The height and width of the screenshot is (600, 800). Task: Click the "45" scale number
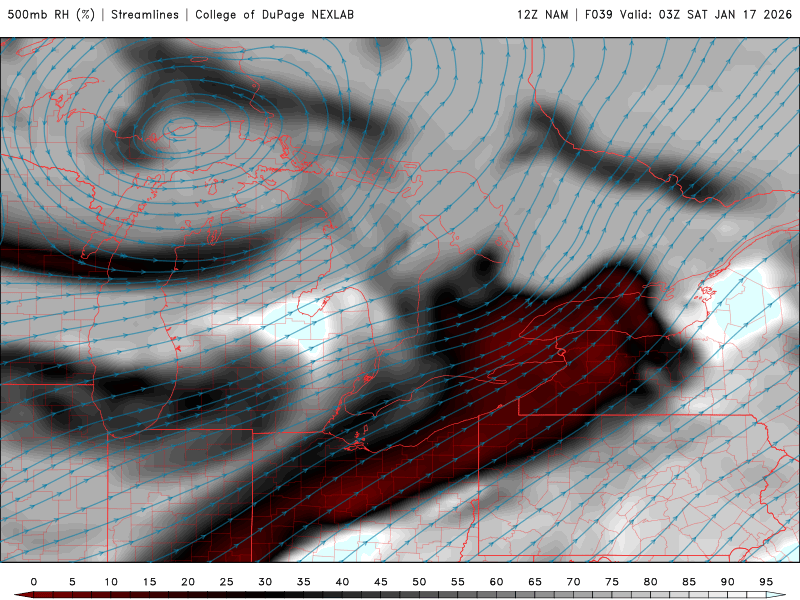coord(381,582)
